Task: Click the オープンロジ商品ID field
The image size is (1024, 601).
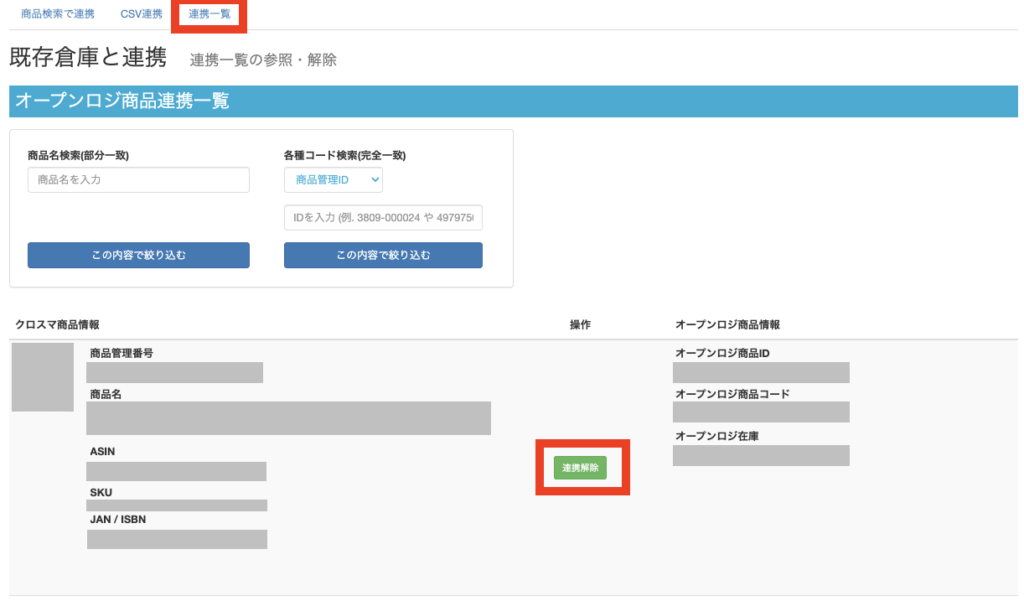Action: point(761,372)
